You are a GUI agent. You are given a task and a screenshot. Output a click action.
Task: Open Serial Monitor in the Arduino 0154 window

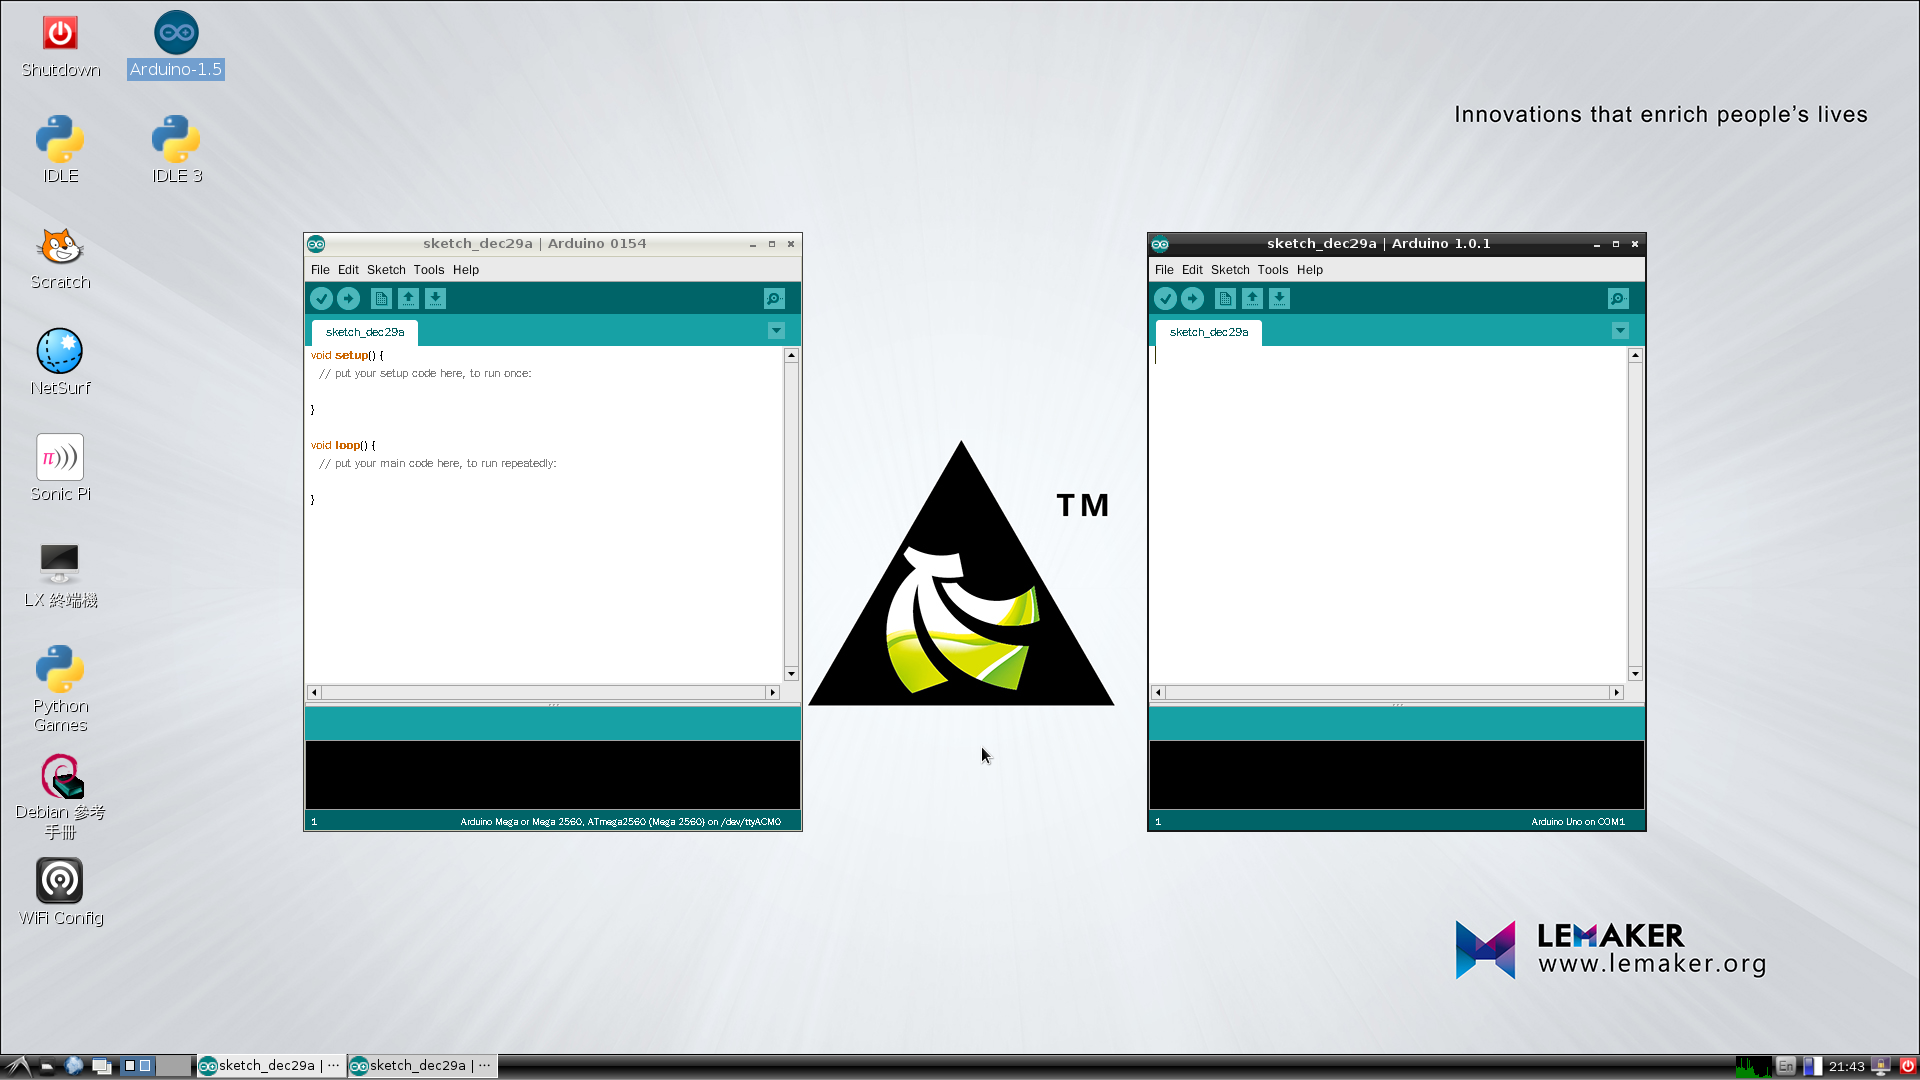pyautogui.click(x=774, y=298)
